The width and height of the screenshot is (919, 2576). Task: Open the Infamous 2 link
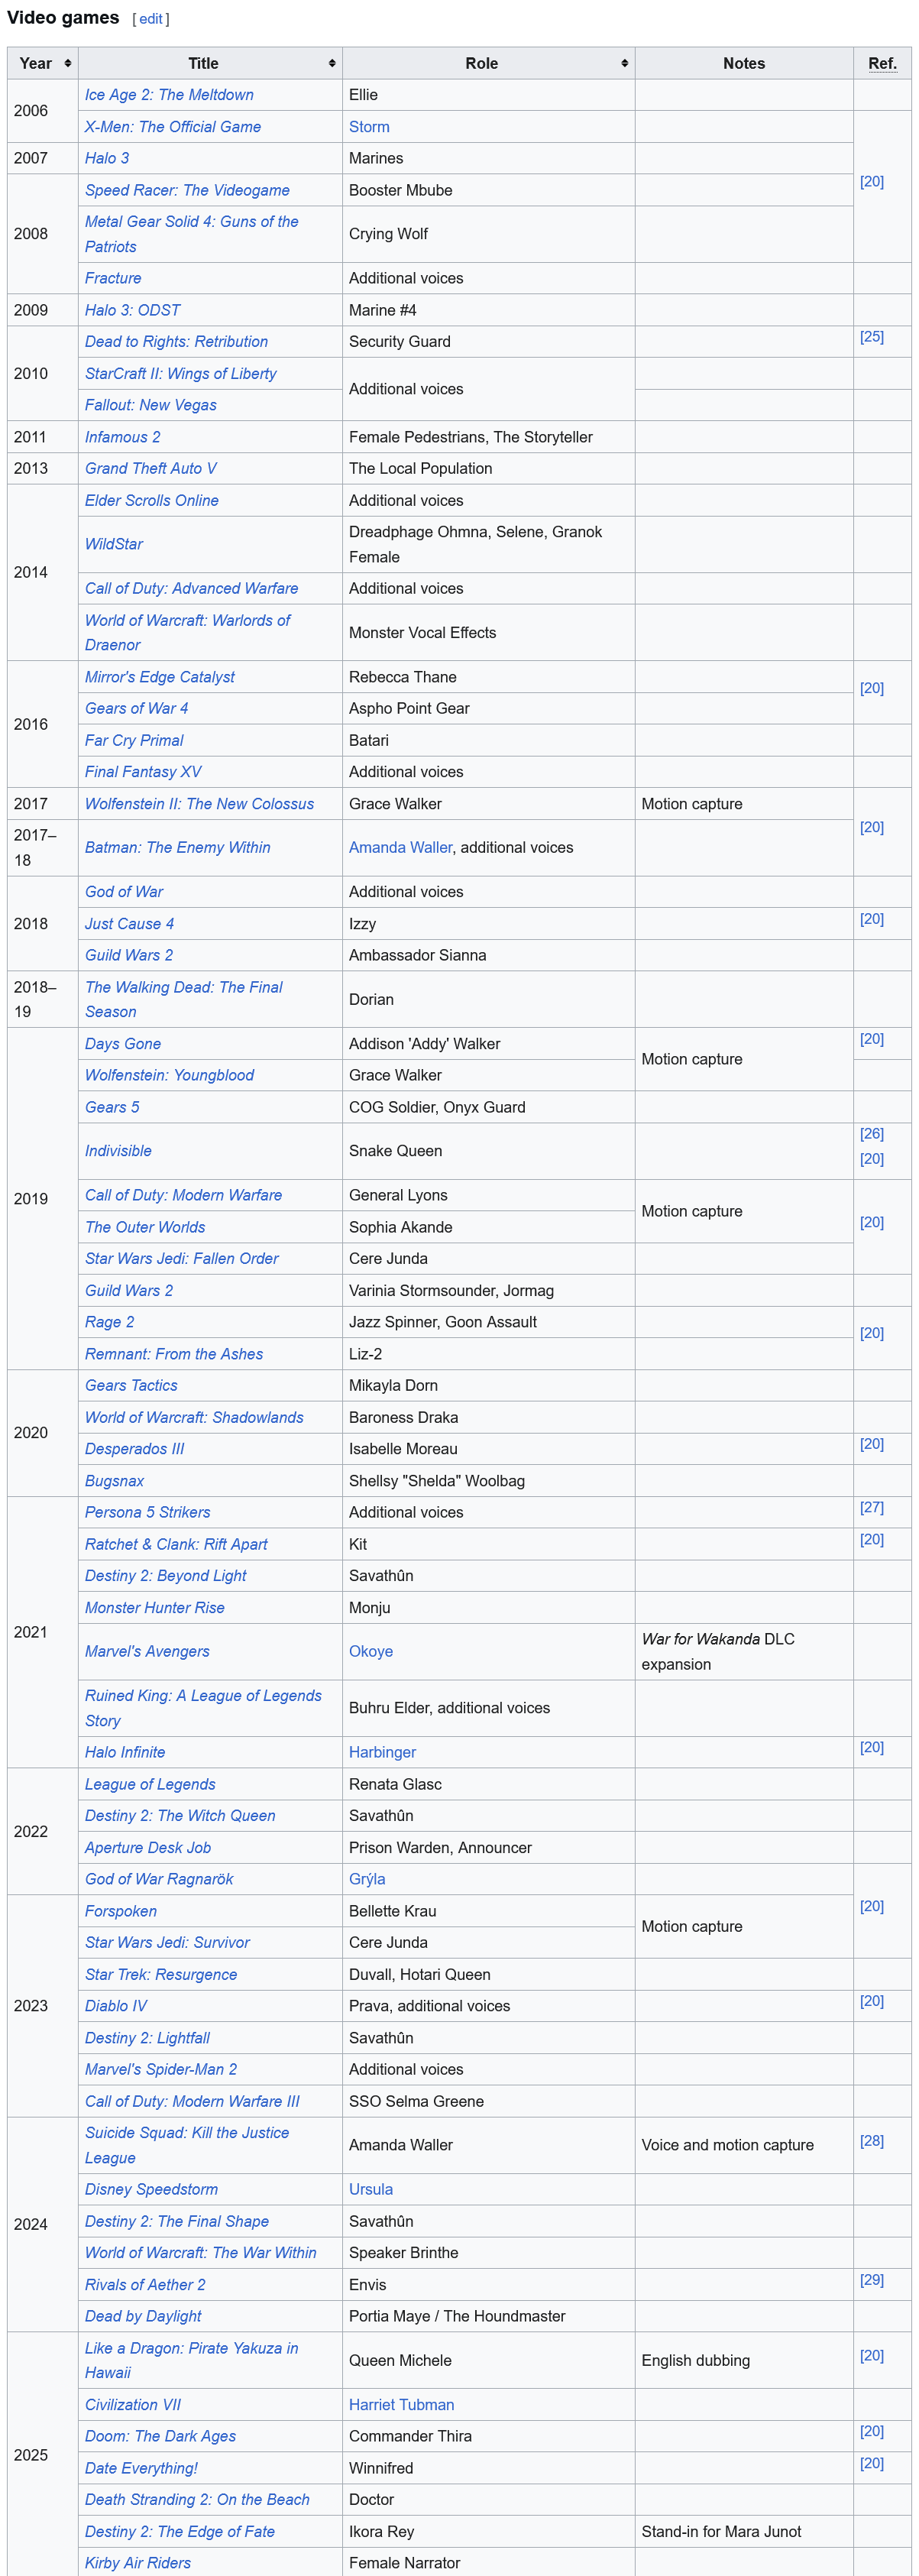click(x=122, y=437)
